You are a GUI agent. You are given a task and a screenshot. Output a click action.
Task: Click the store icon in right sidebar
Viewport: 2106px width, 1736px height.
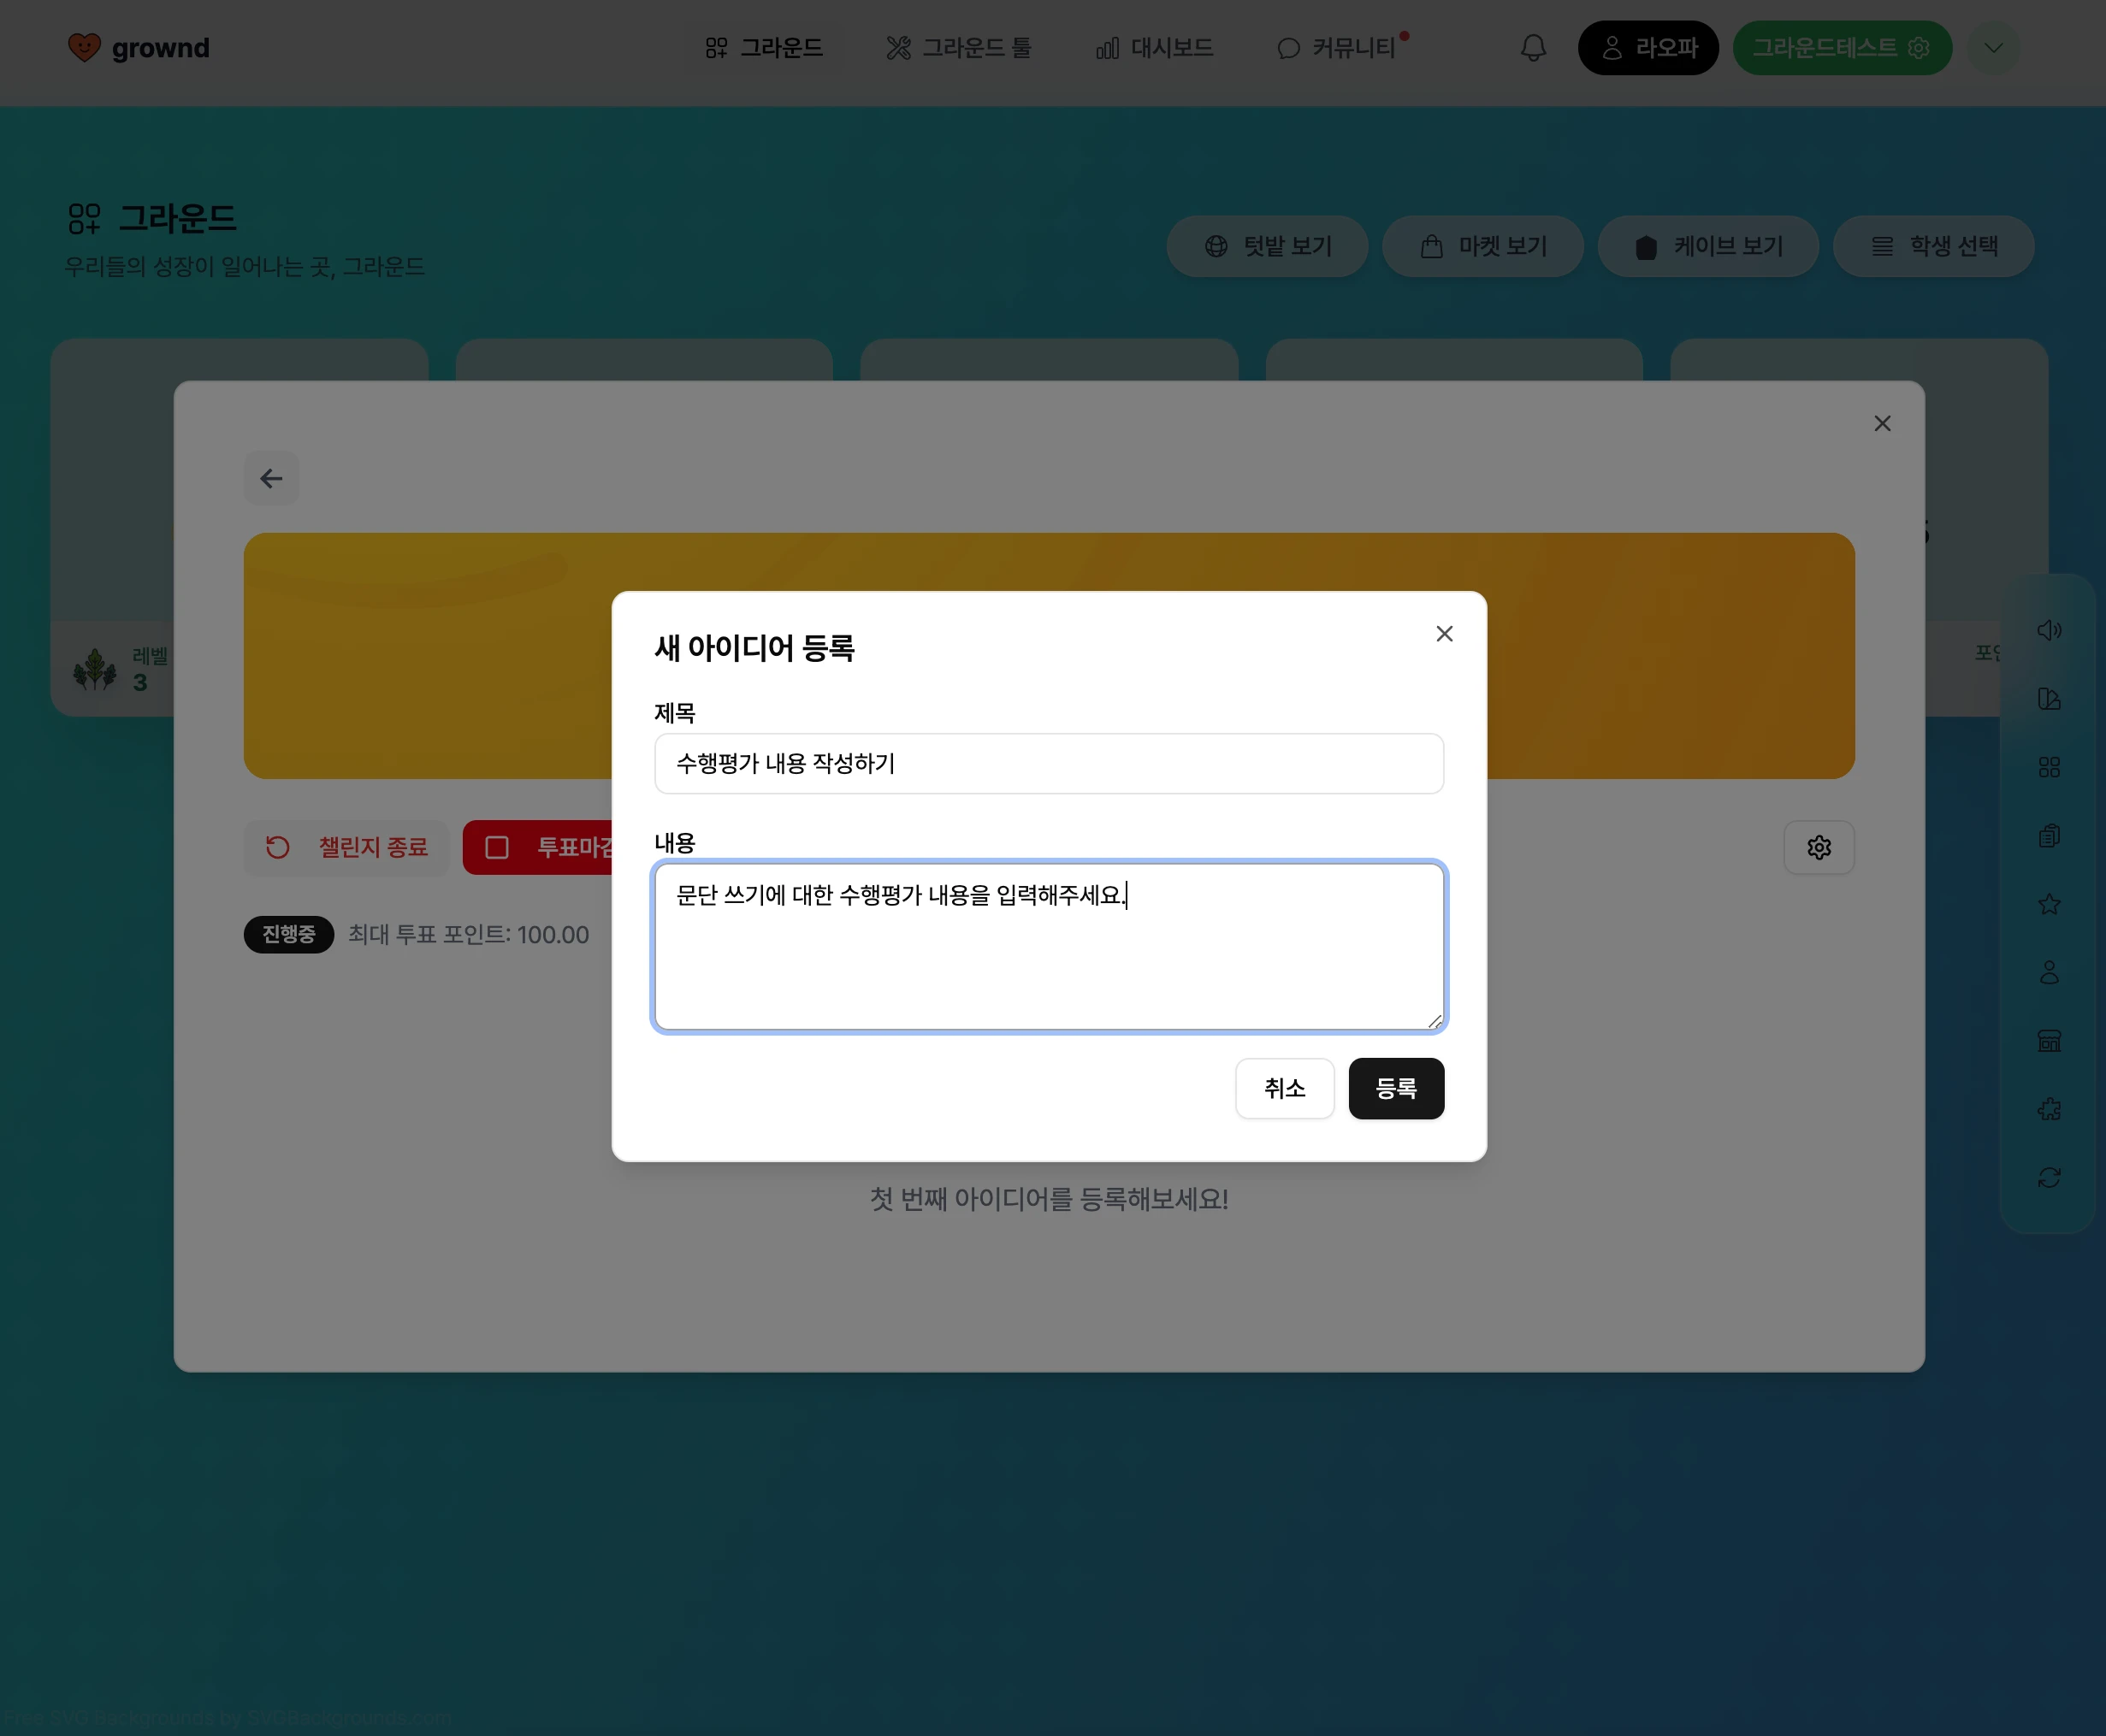pos(2049,1041)
